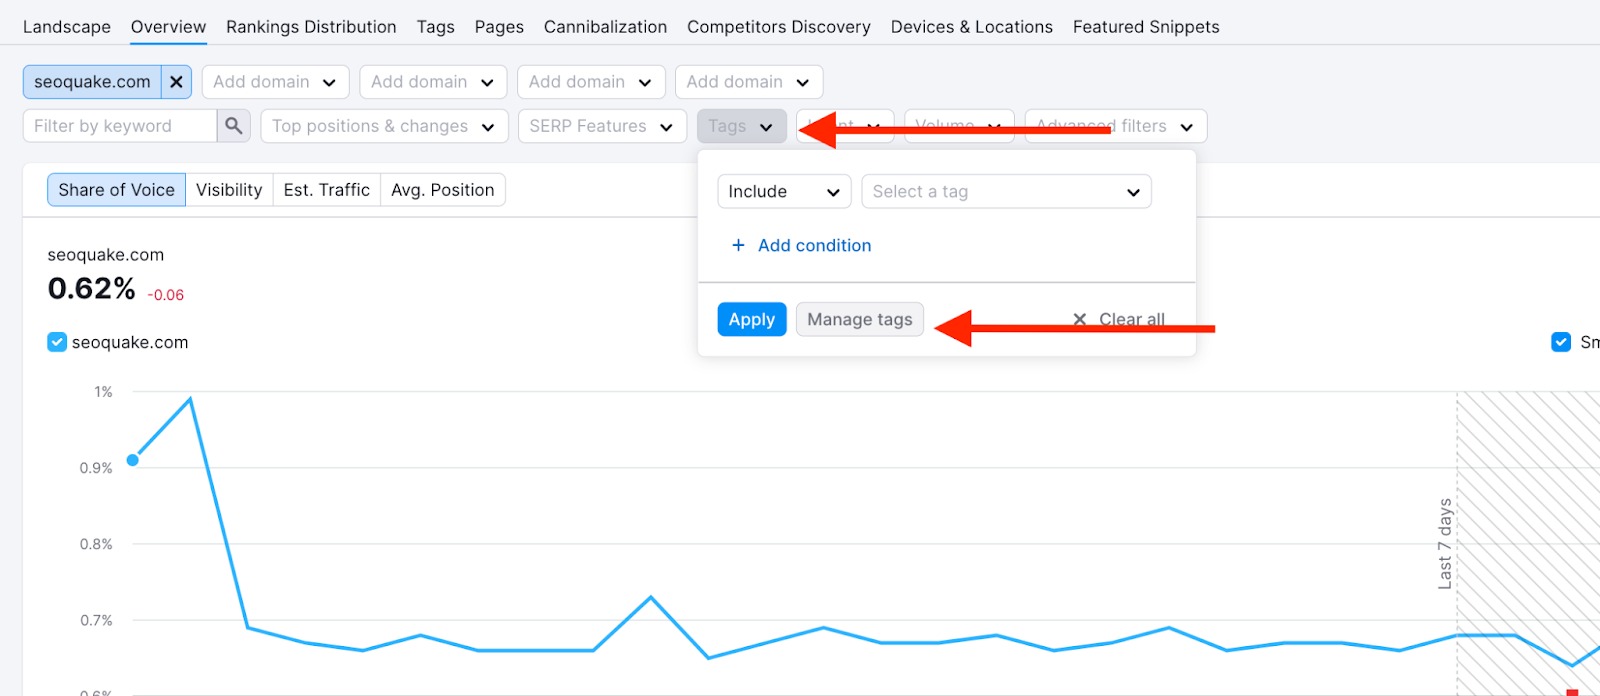Toggle the seoquake.com chart checkbox
This screenshot has width=1600, height=696.
[57, 342]
